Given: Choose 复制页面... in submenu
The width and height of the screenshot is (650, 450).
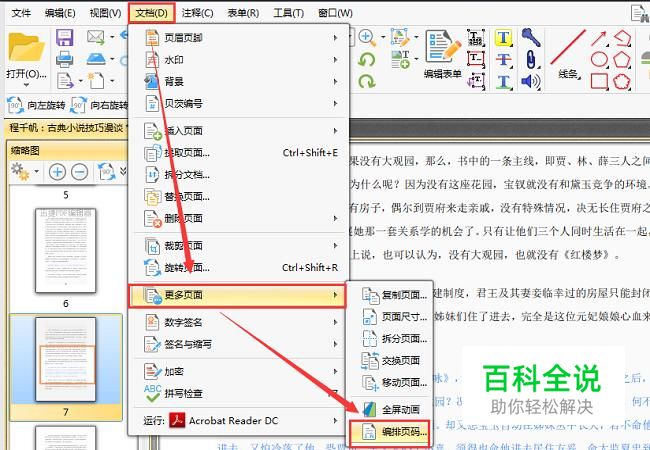Looking at the screenshot, I should pyautogui.click(x=390, y=295).
